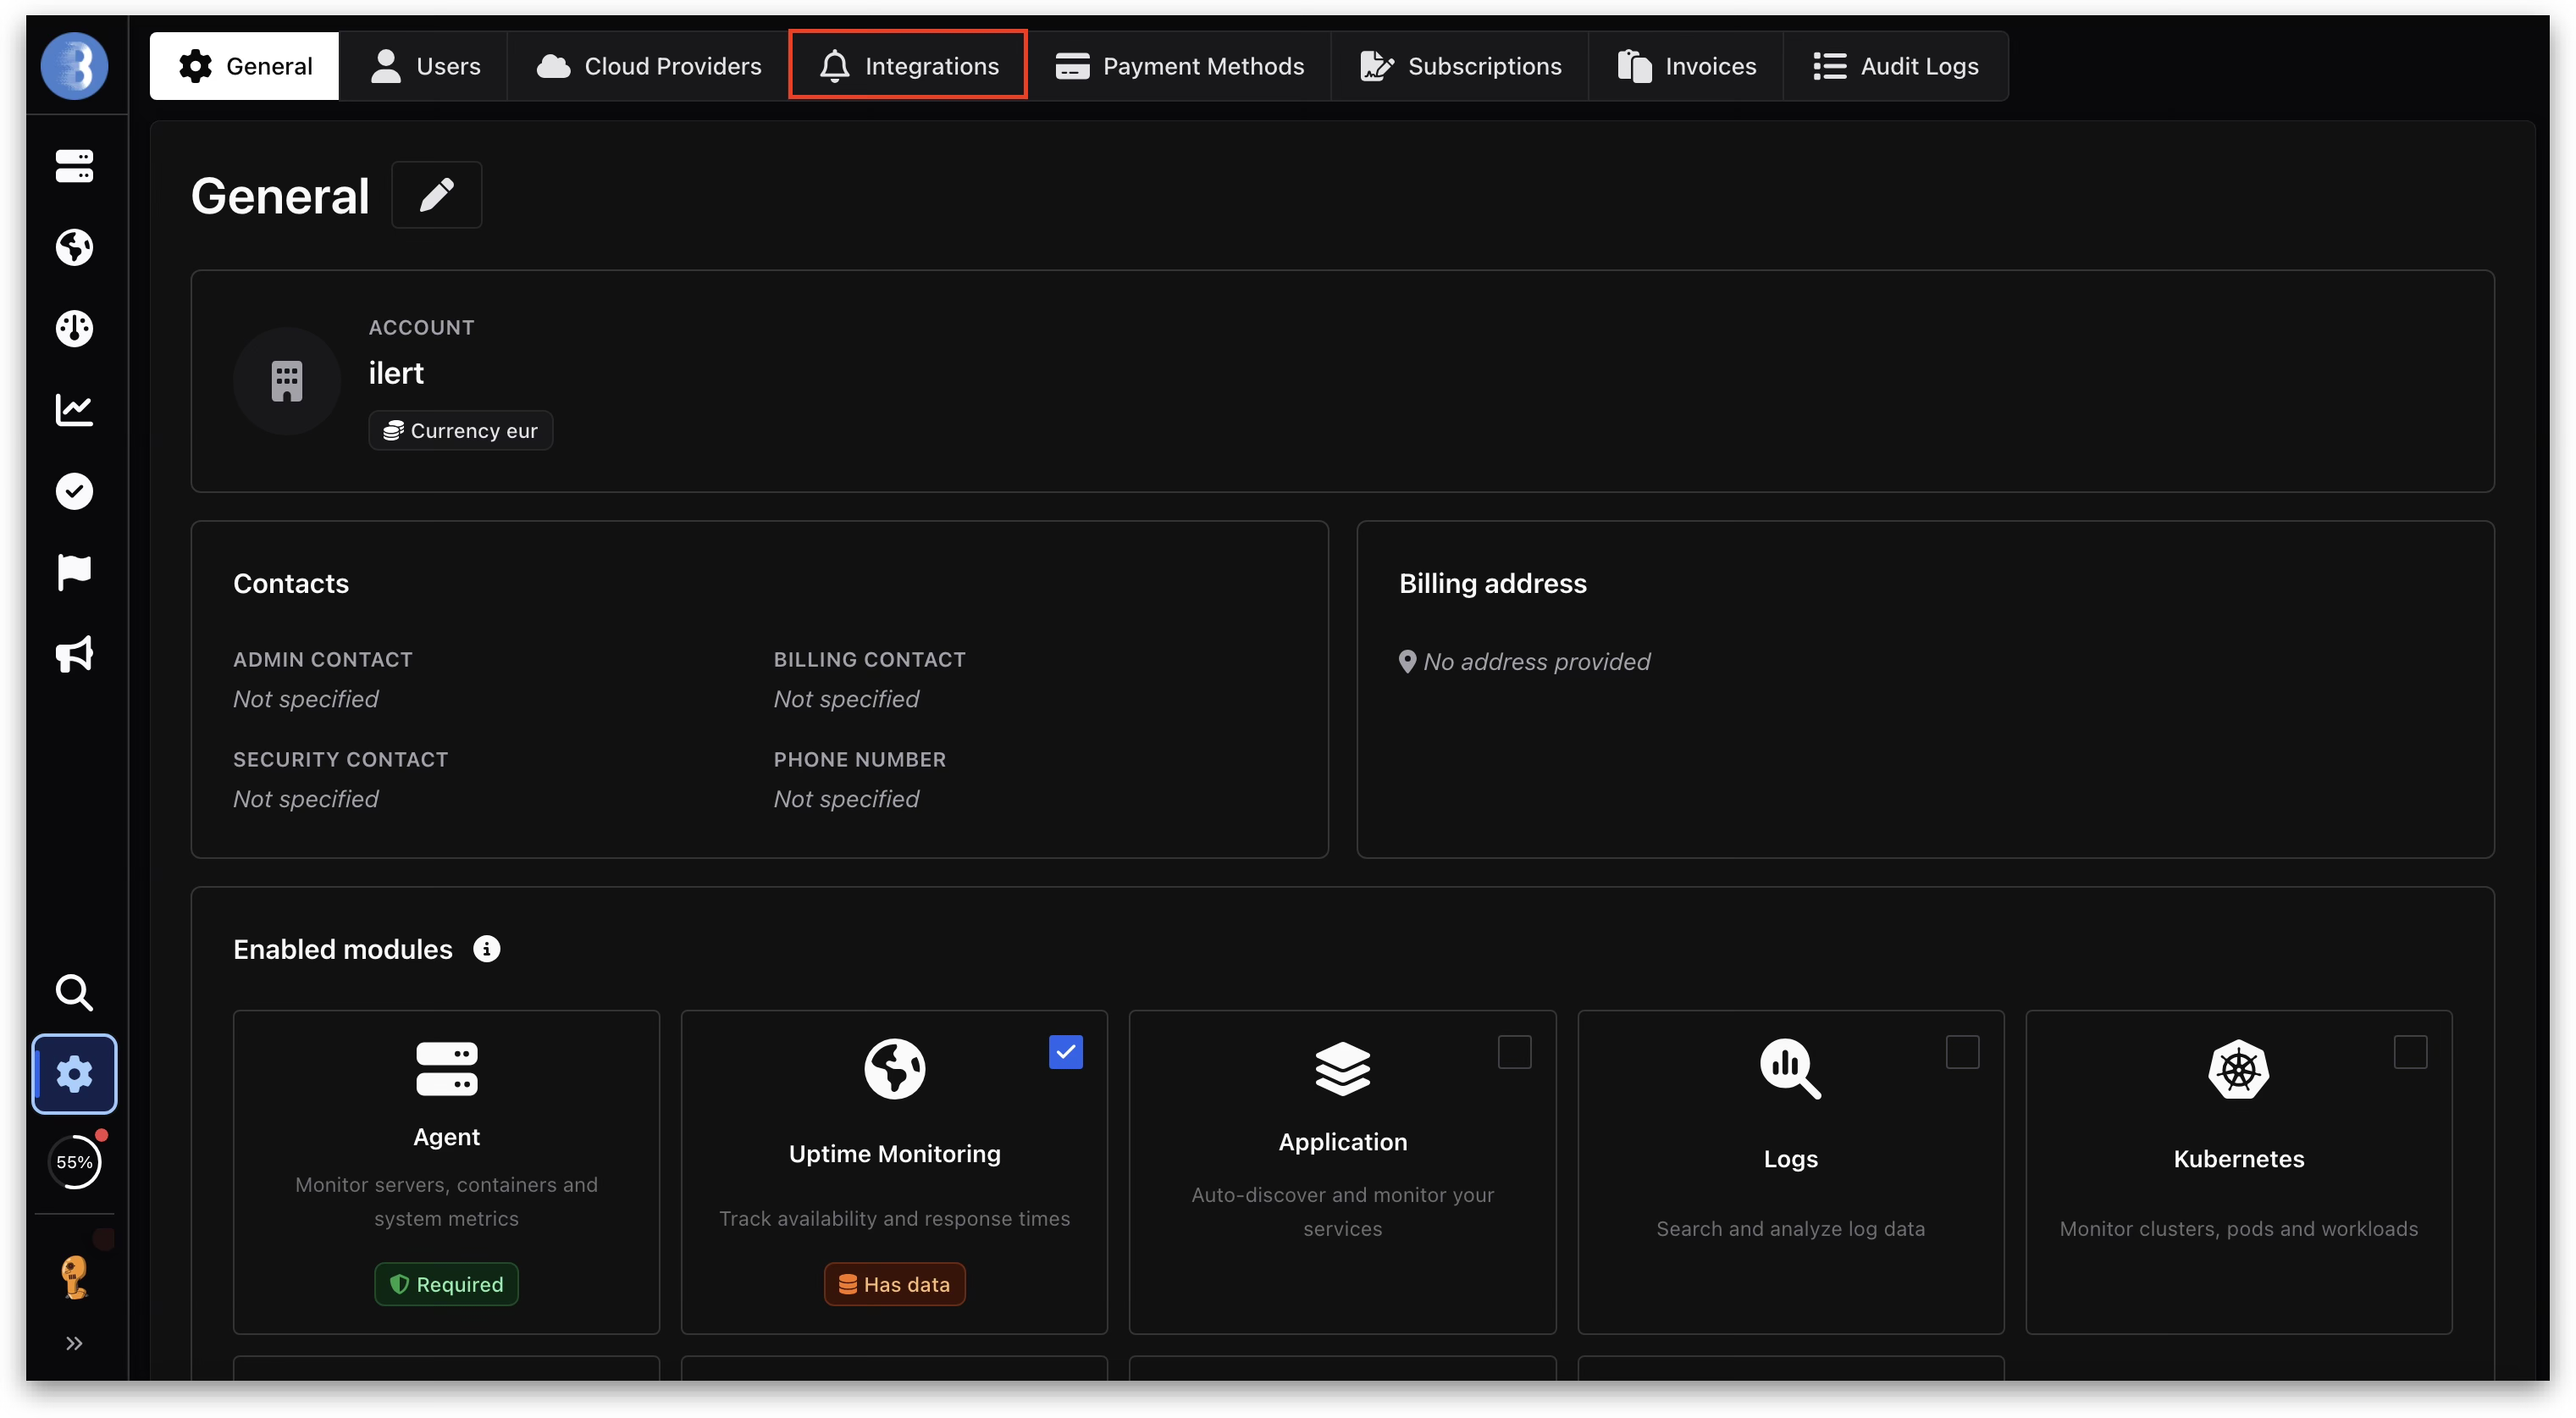
Task: Open the Payment Methods tab
Action: coord(1180,66)
